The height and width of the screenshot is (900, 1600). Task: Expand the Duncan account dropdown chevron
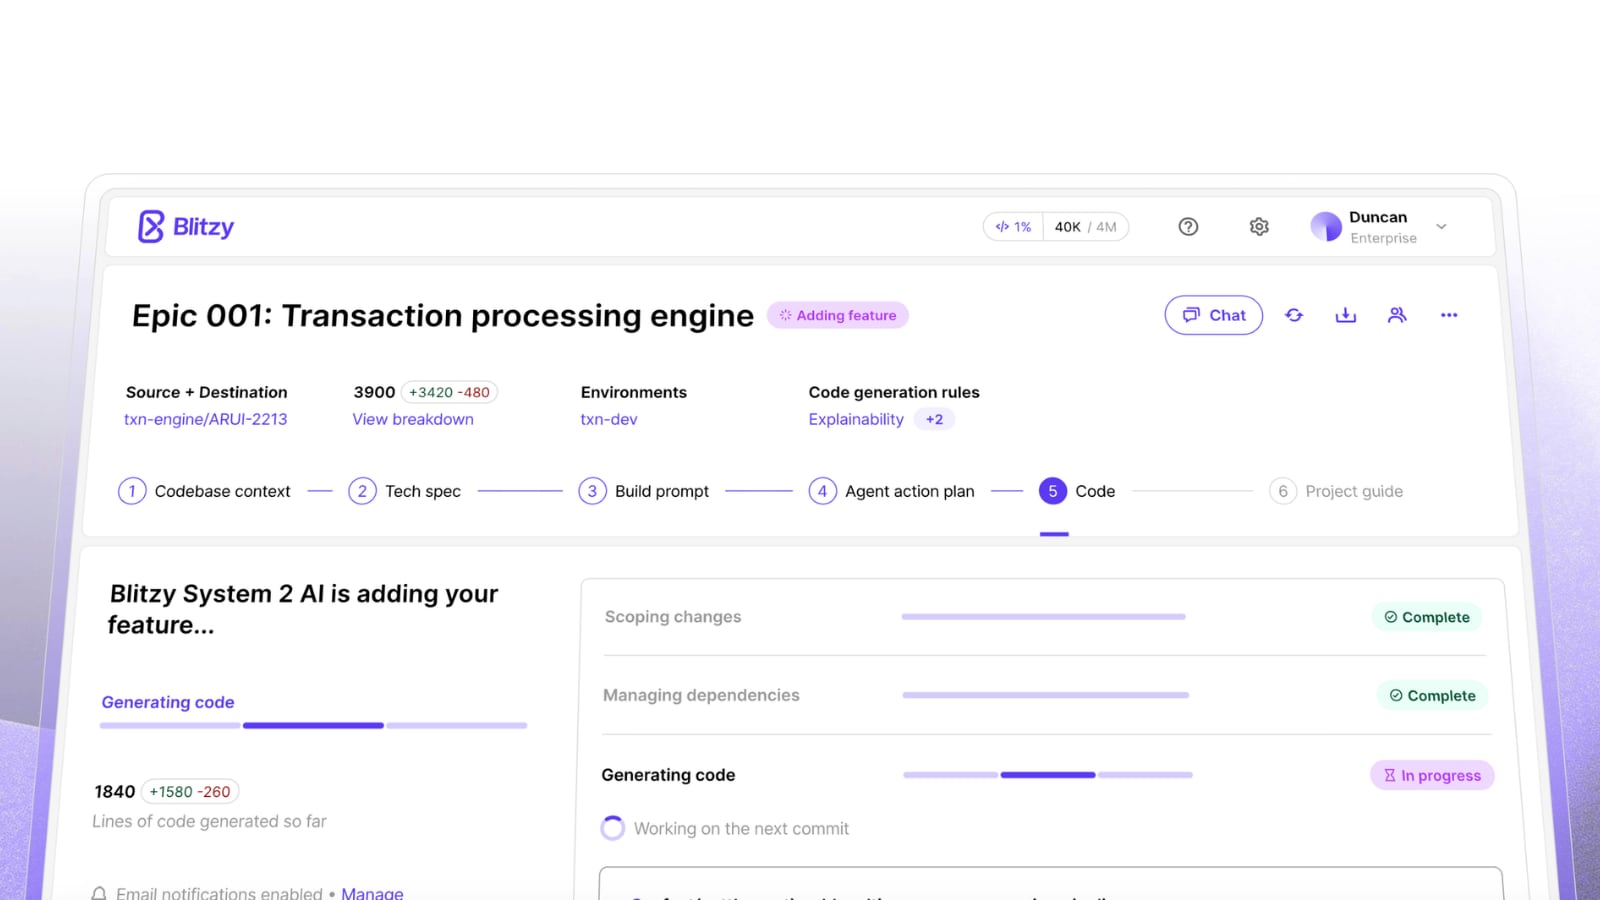(x=1441, y=227)
